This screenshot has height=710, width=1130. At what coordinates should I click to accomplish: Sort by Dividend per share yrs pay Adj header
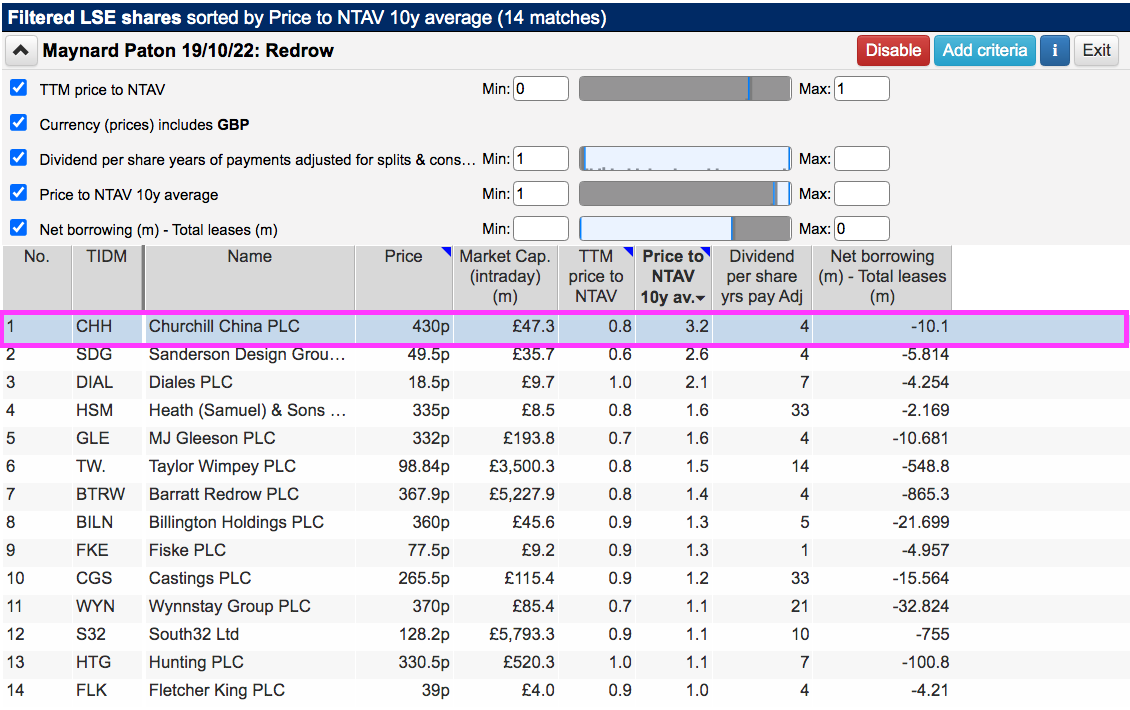[x=762, y=278]
